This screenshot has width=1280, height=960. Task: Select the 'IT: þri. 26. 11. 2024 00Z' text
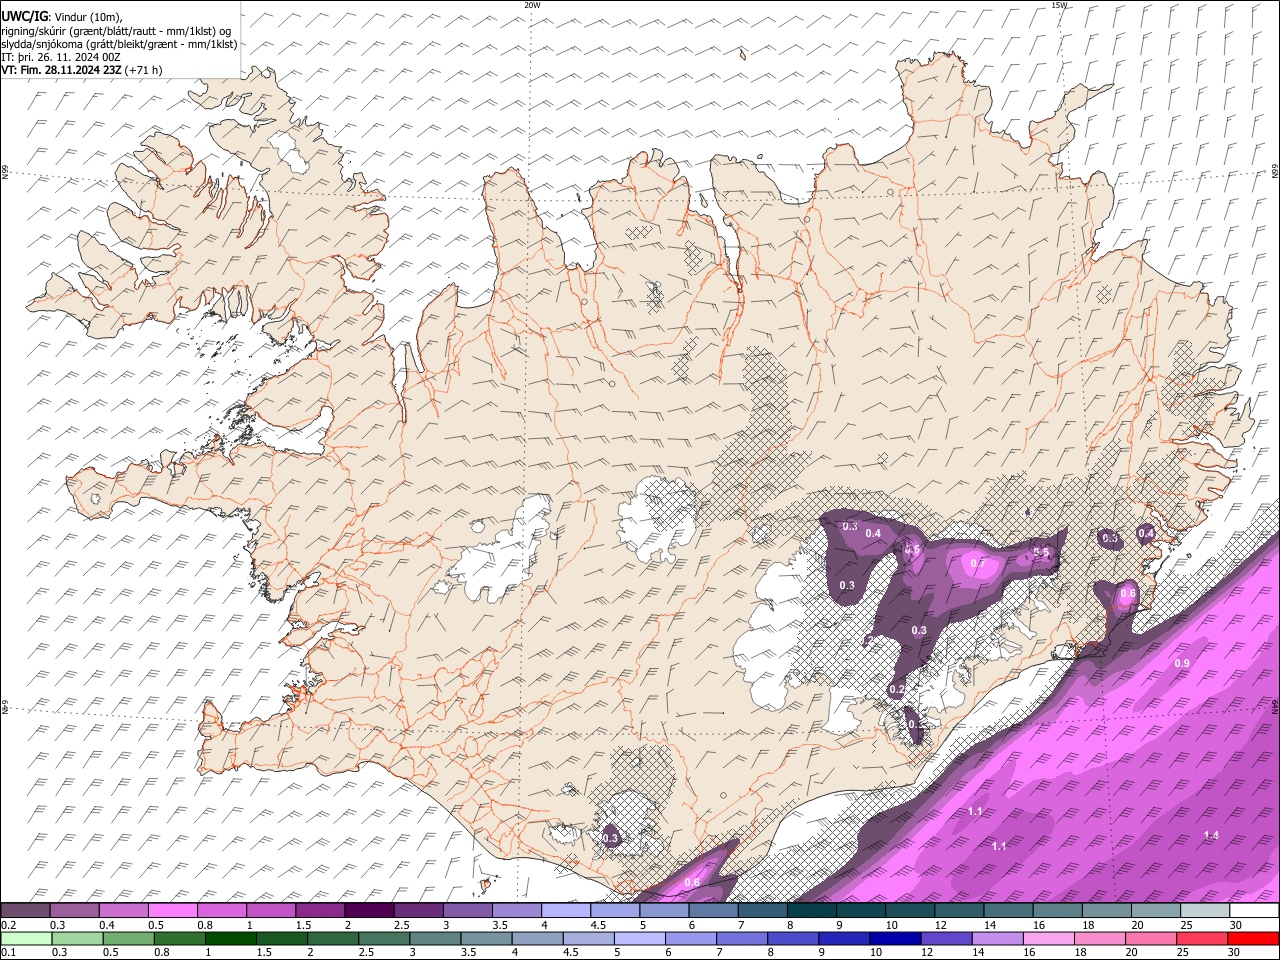61,57
